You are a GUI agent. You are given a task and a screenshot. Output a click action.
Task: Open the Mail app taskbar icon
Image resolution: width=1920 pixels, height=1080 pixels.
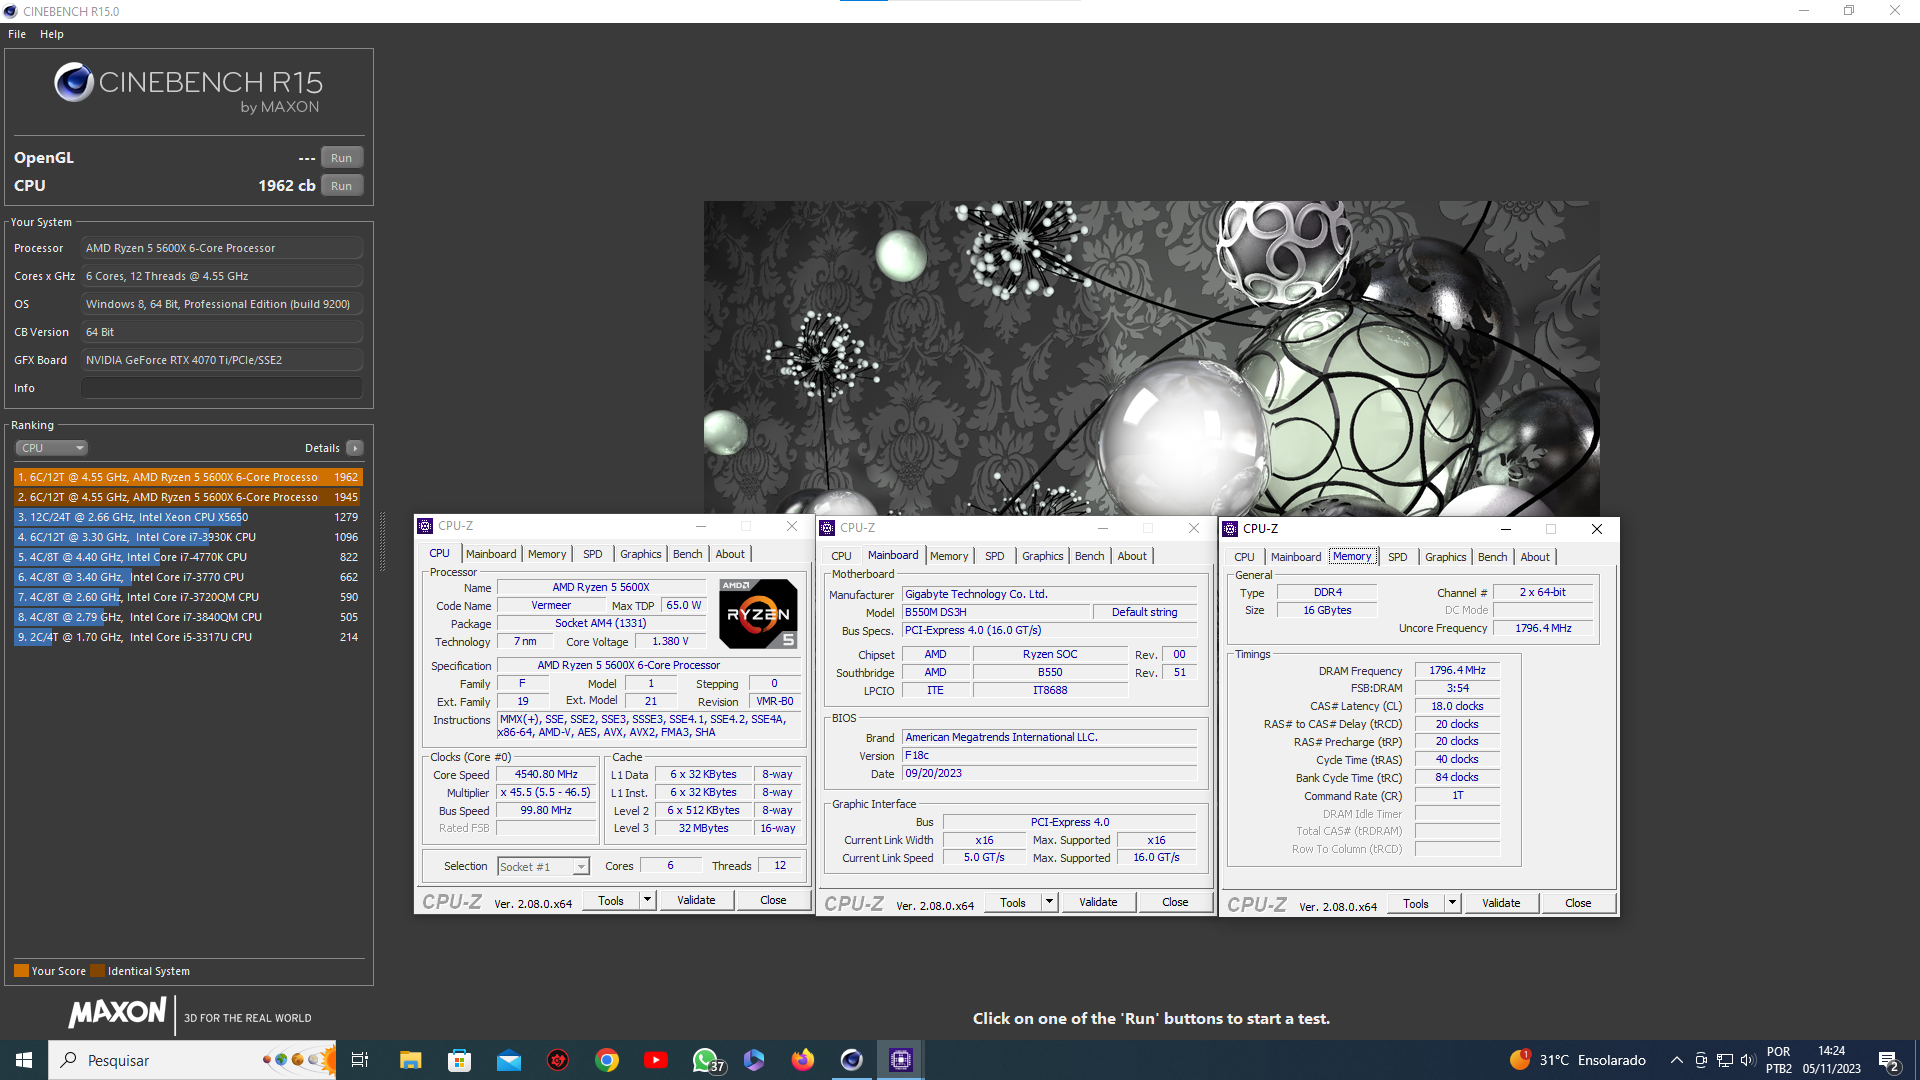tap(509, 1060)
